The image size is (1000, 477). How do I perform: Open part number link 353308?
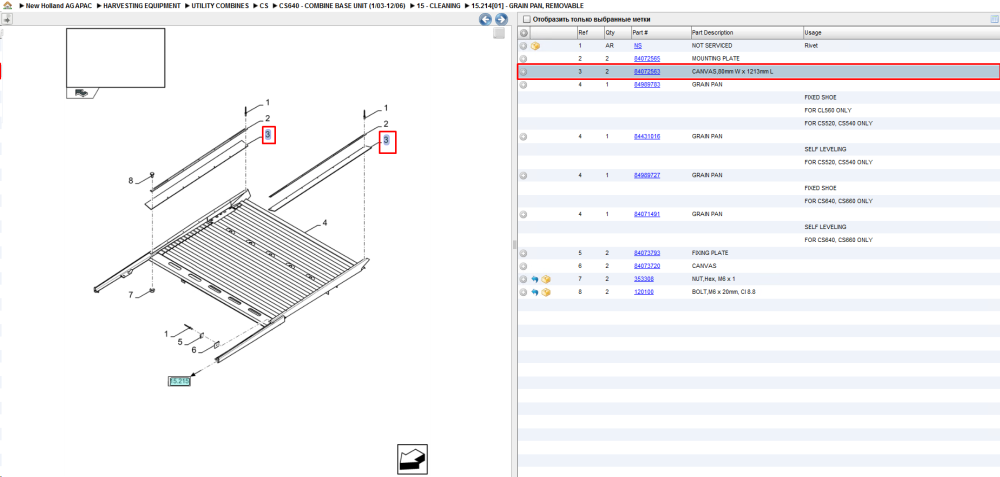[x=643, y=279]
